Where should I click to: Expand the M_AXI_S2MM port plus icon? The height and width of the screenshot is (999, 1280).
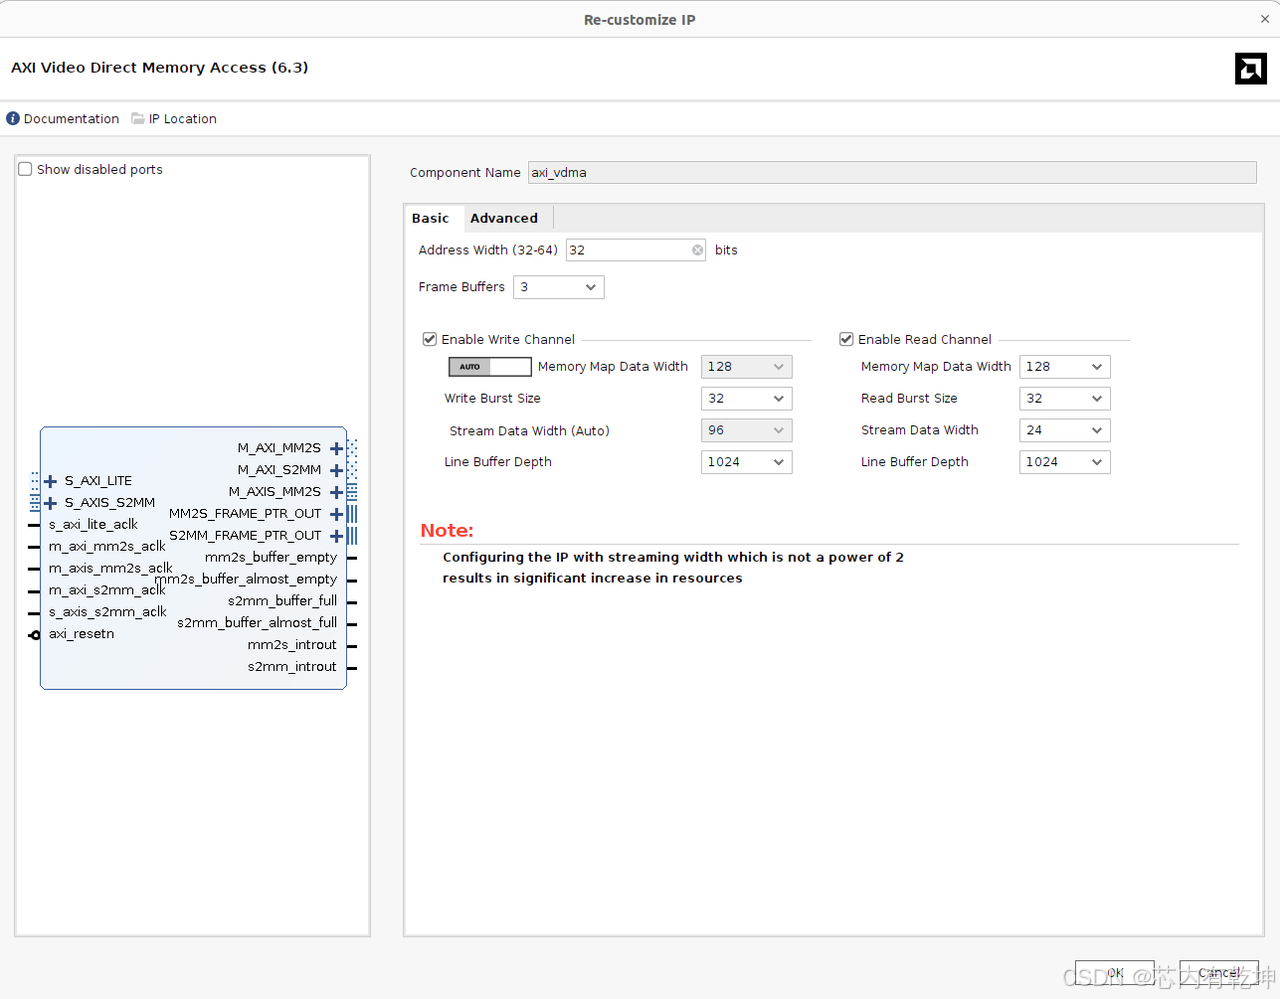(x=336, y=470)
